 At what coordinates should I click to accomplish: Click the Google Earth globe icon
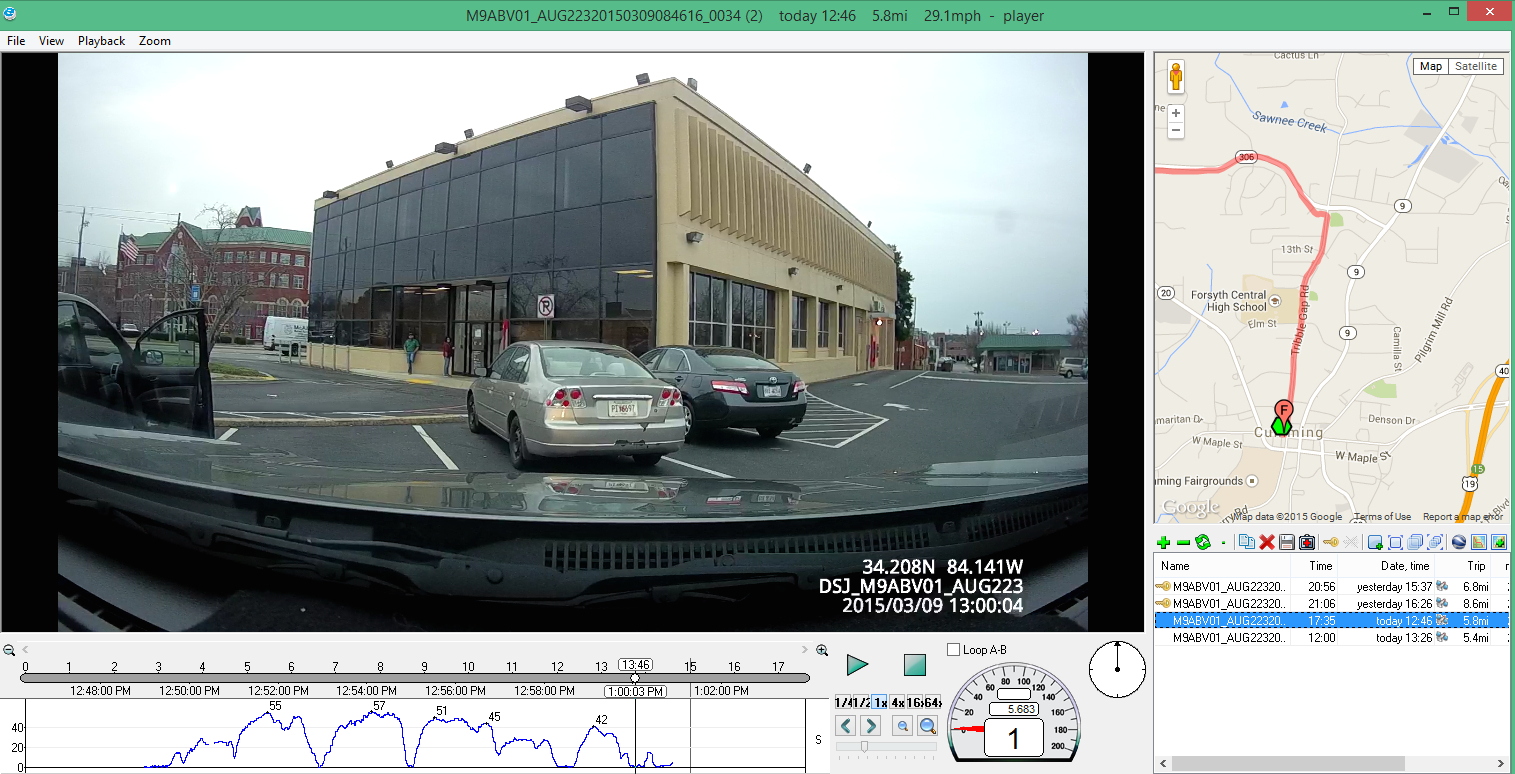tap(1458, 542)
